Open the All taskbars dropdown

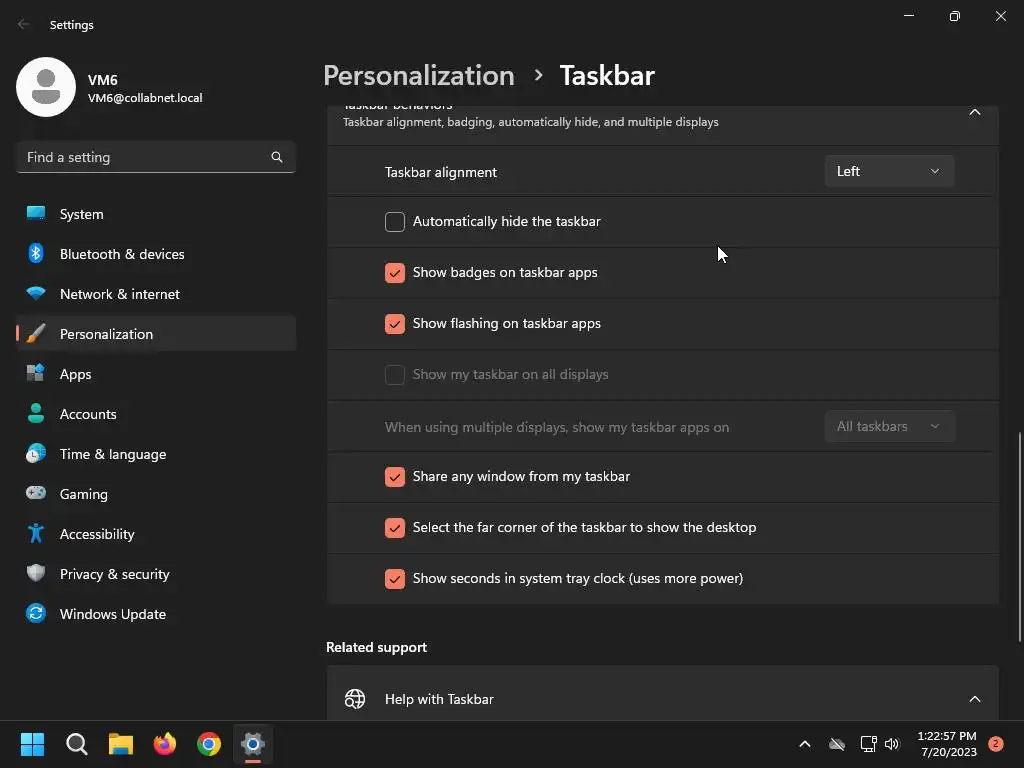(x=889, y=426)
